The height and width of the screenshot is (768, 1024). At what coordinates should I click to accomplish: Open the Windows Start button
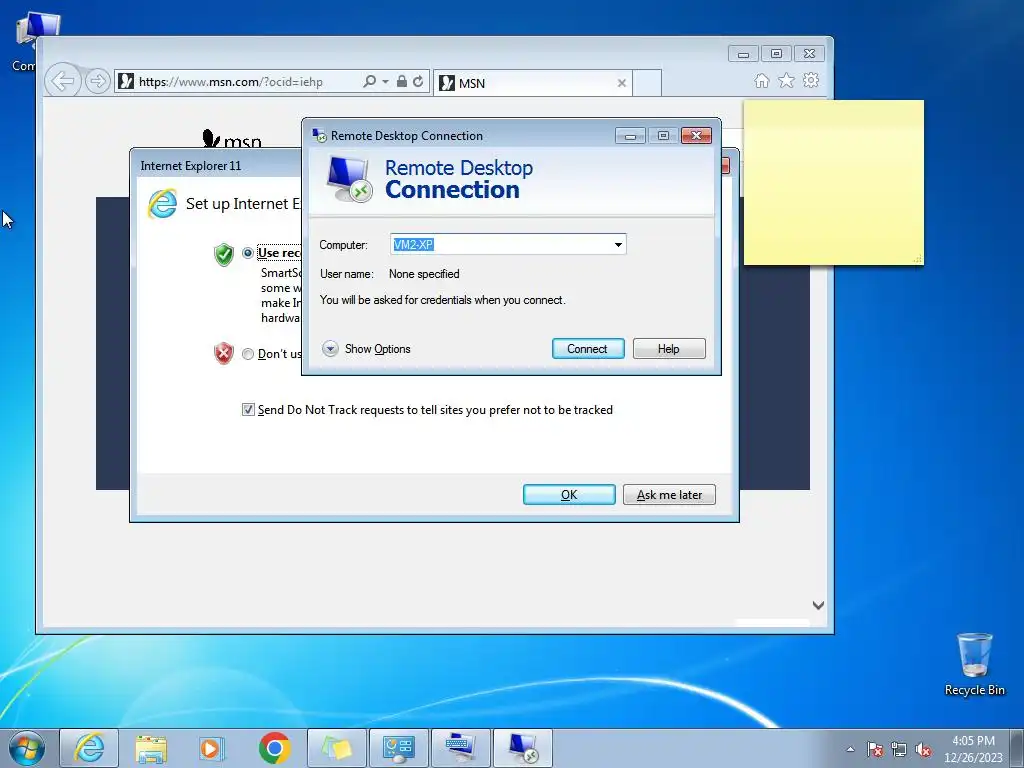[27, 748]
